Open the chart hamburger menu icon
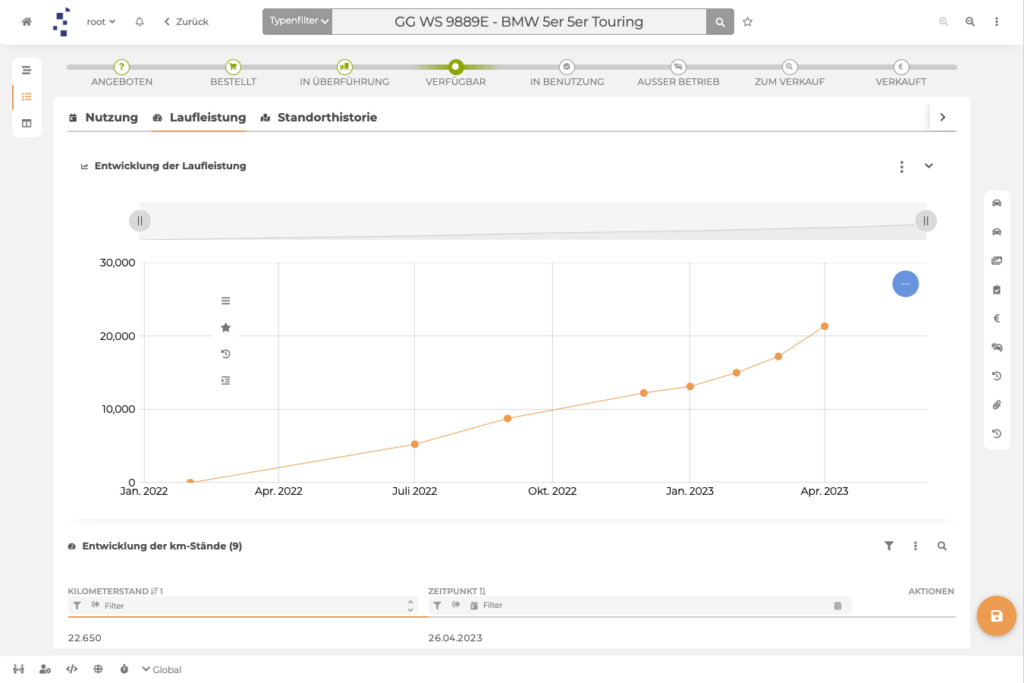Screen dimensions: 1024x683 [225, 301]
